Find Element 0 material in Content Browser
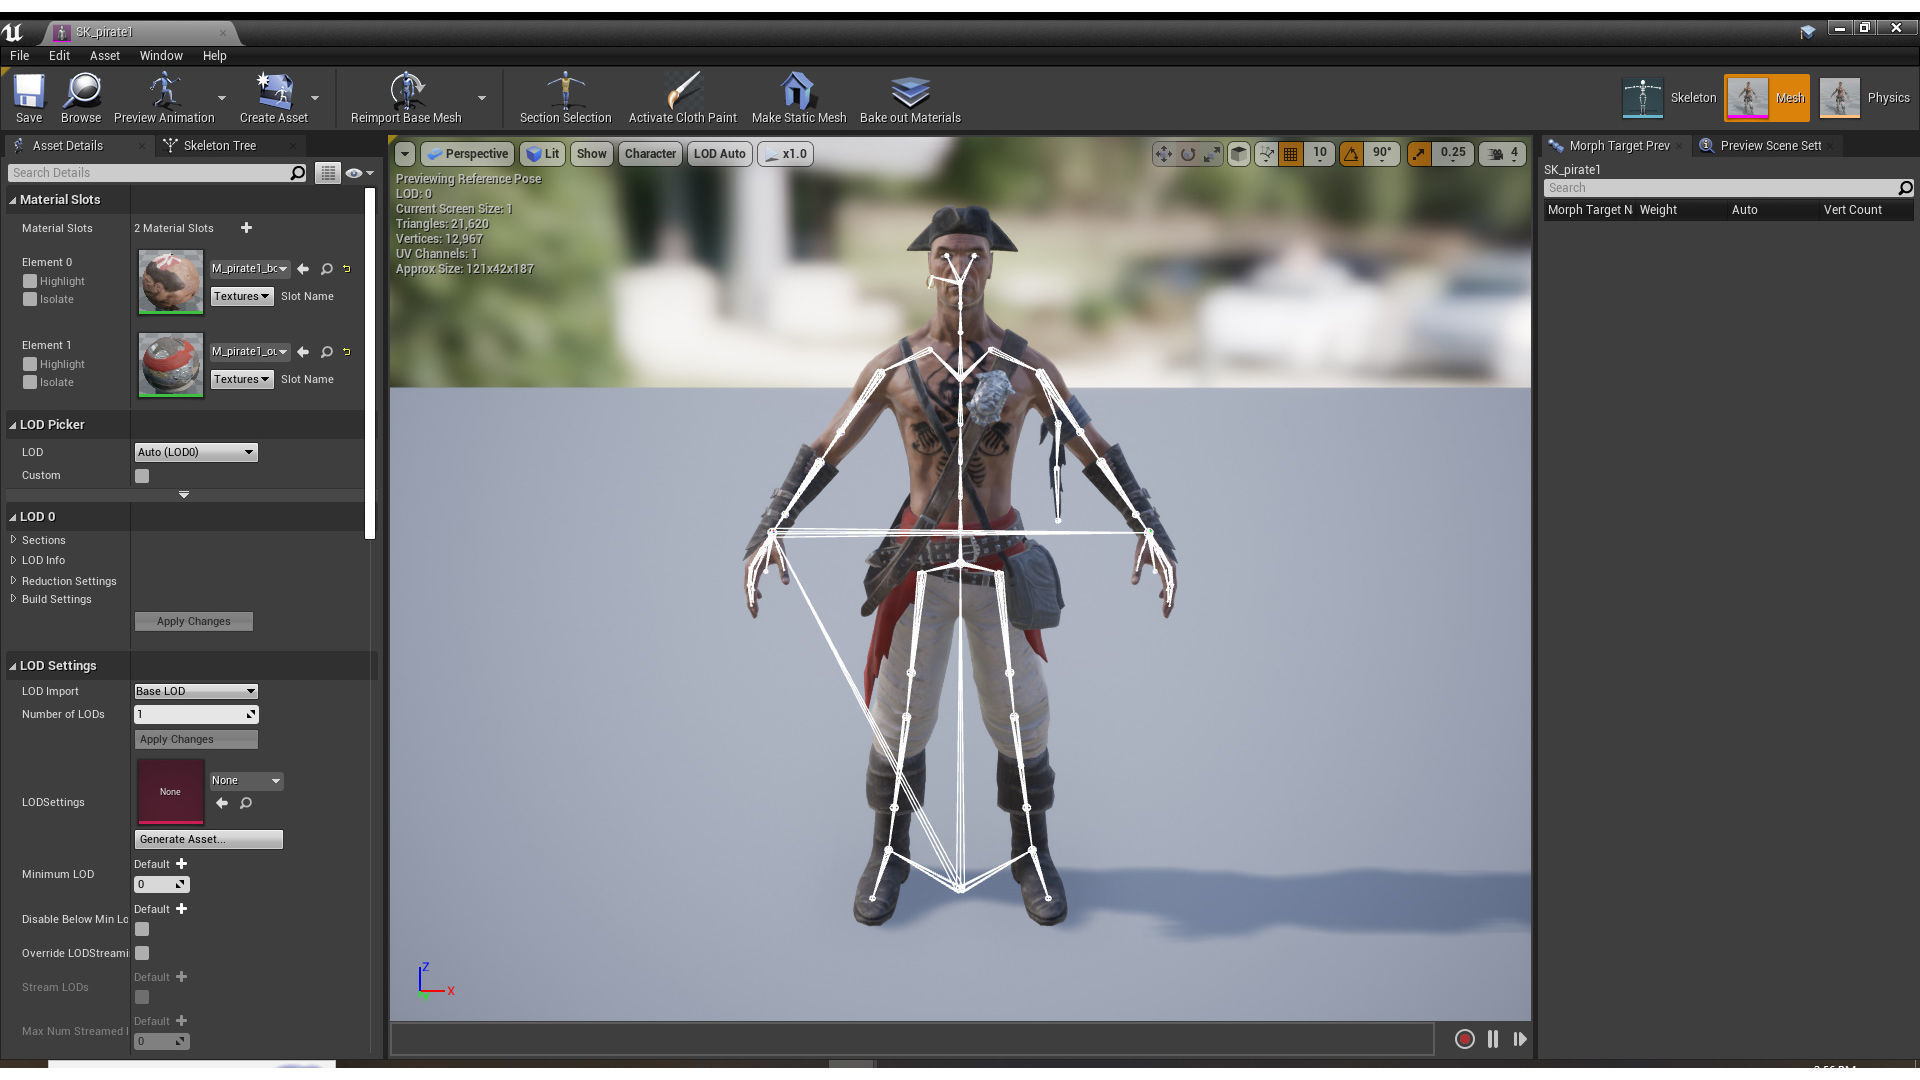This screenshot has height=1080, width=1920. [327, 269]
